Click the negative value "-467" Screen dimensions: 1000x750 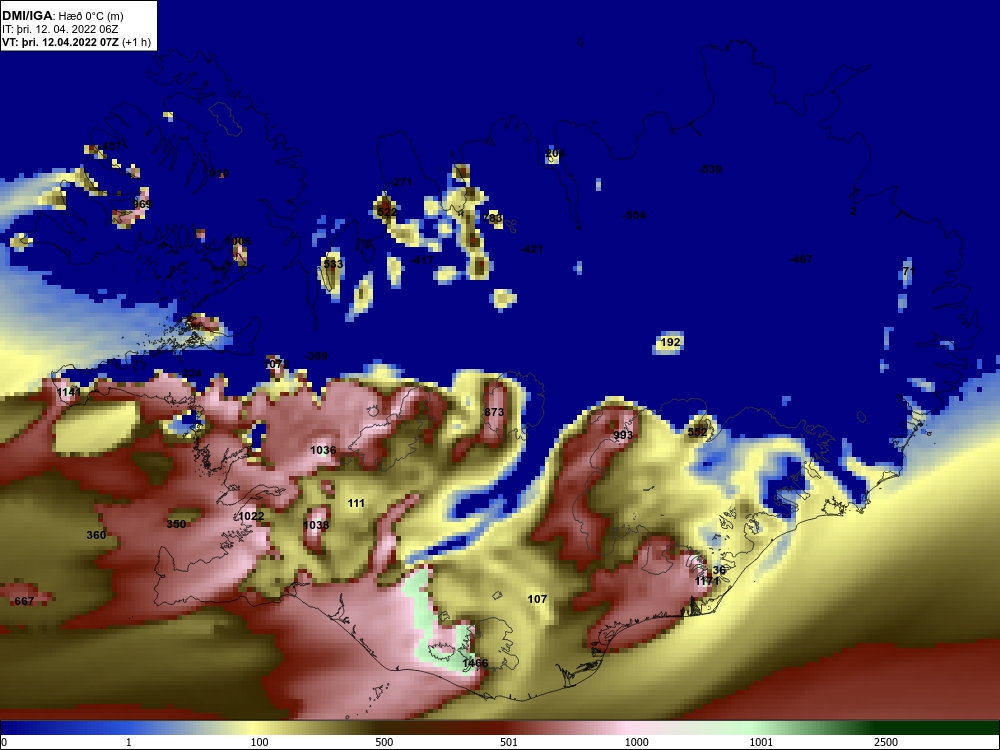[800, 259]
